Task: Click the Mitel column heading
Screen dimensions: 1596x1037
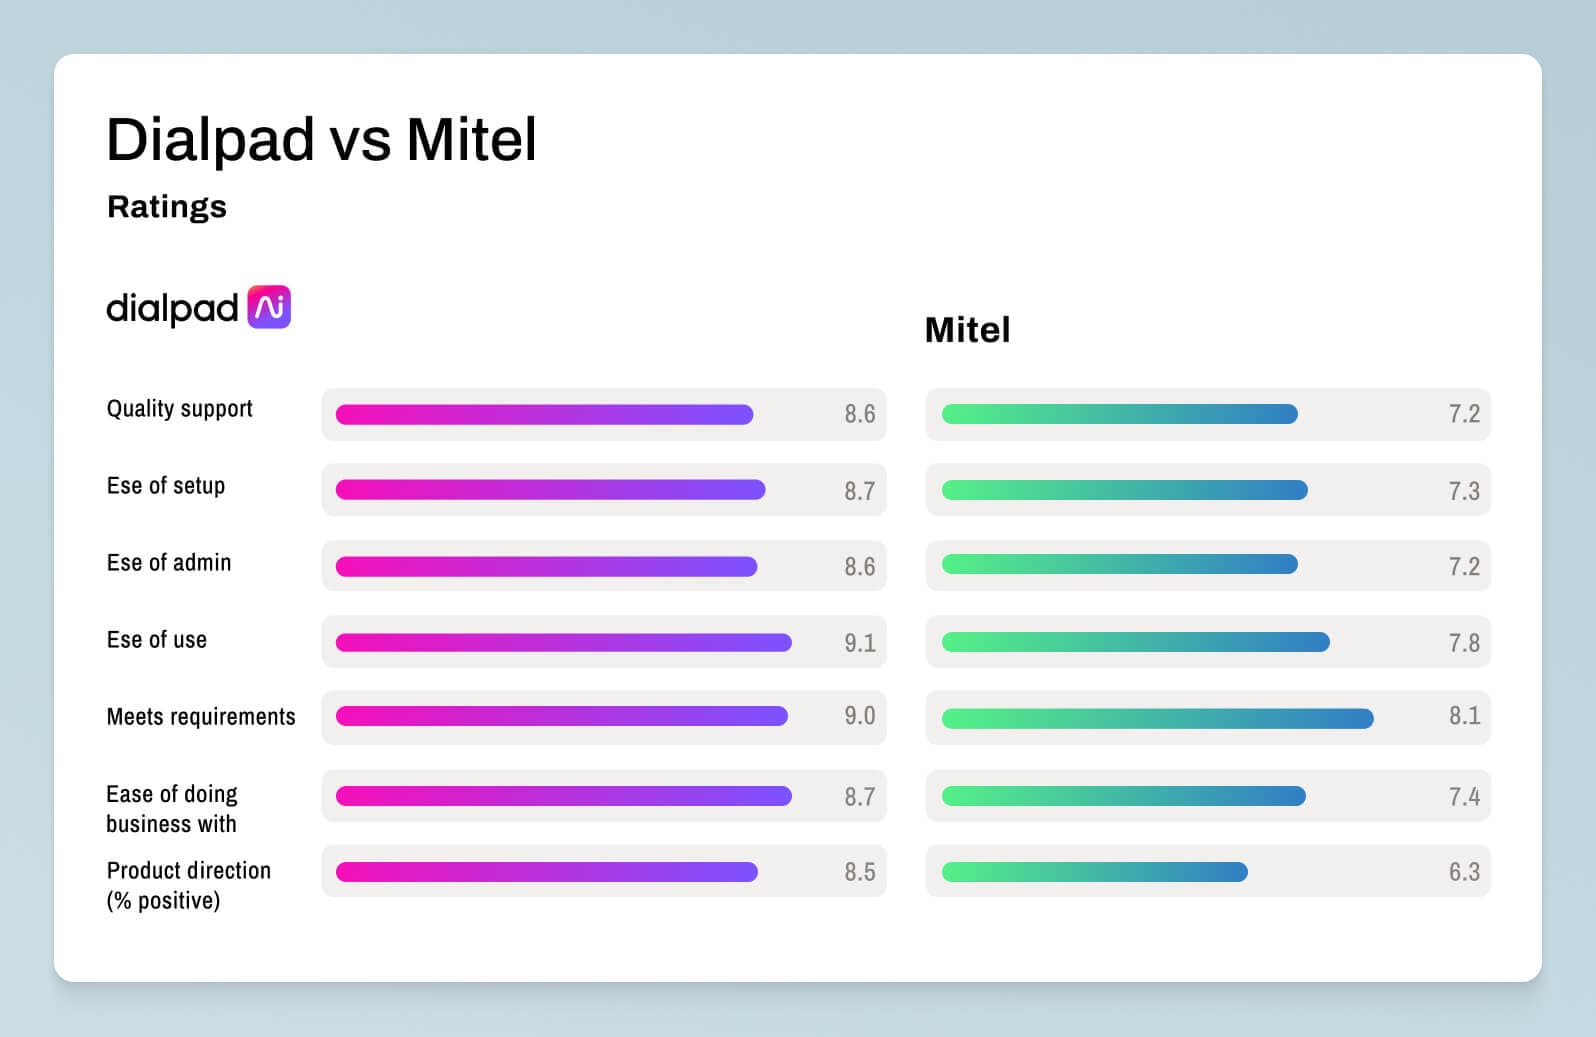Action: [x=967, y=330]
